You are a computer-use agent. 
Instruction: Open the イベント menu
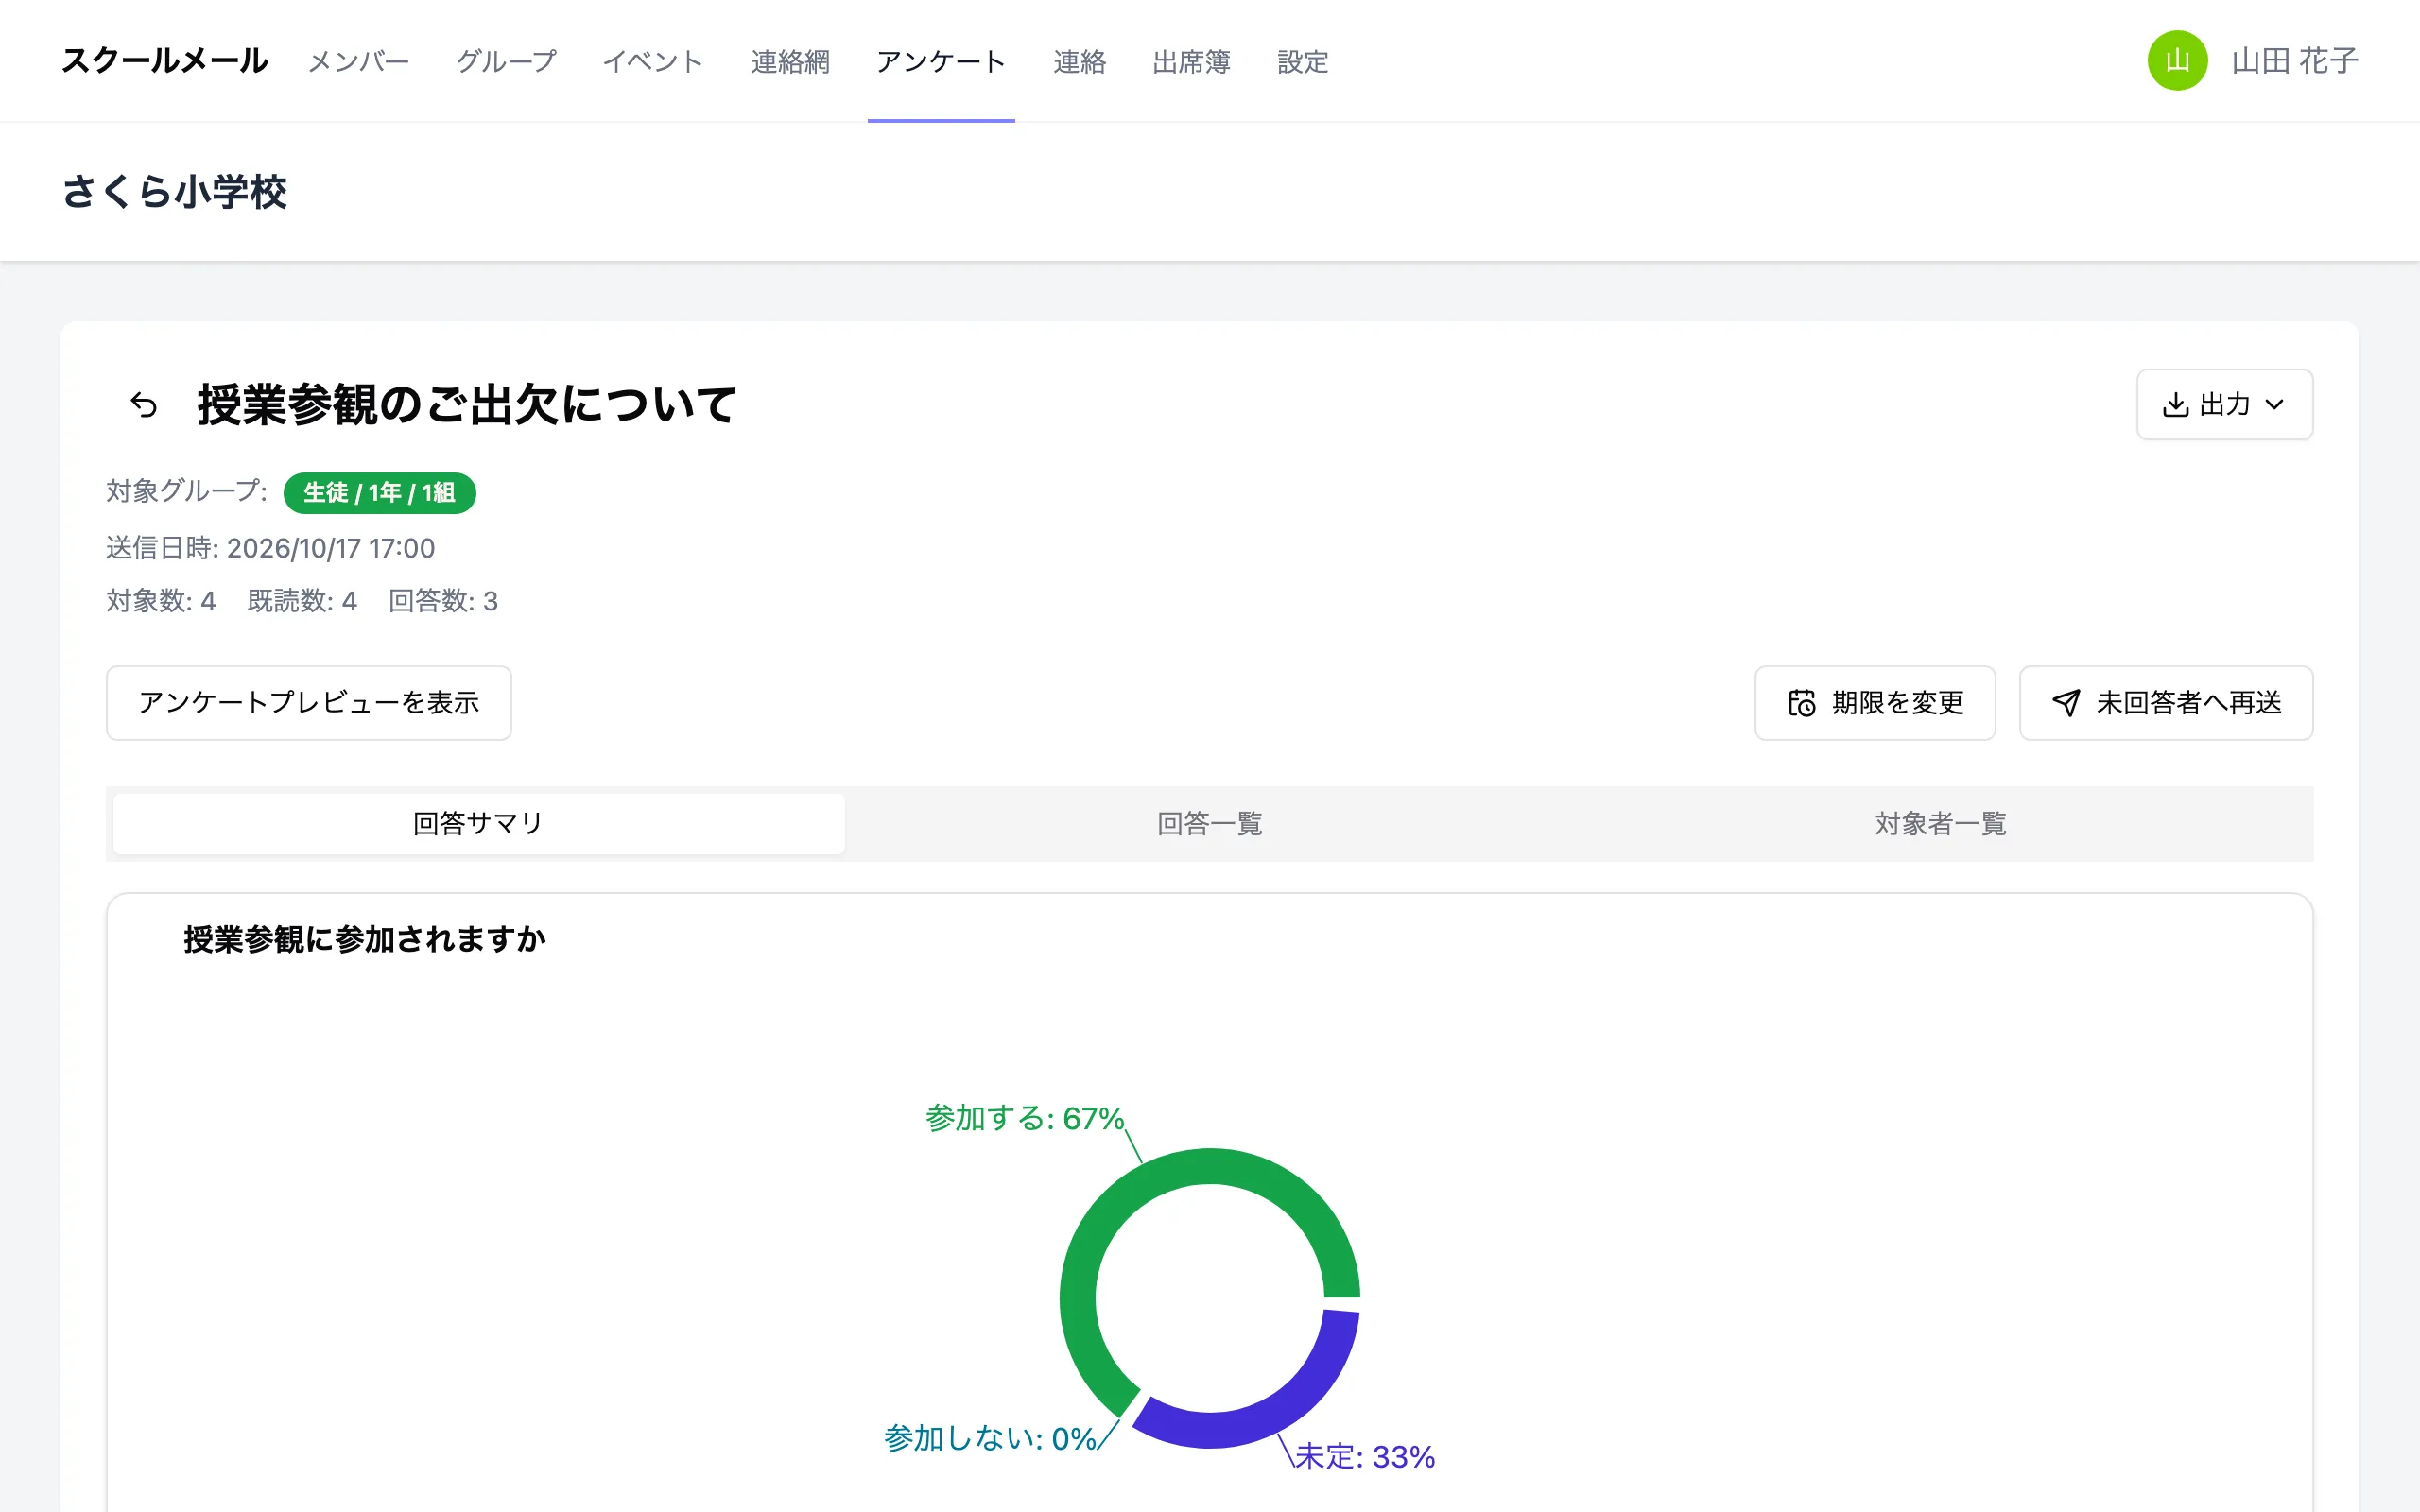pos(653,62)
